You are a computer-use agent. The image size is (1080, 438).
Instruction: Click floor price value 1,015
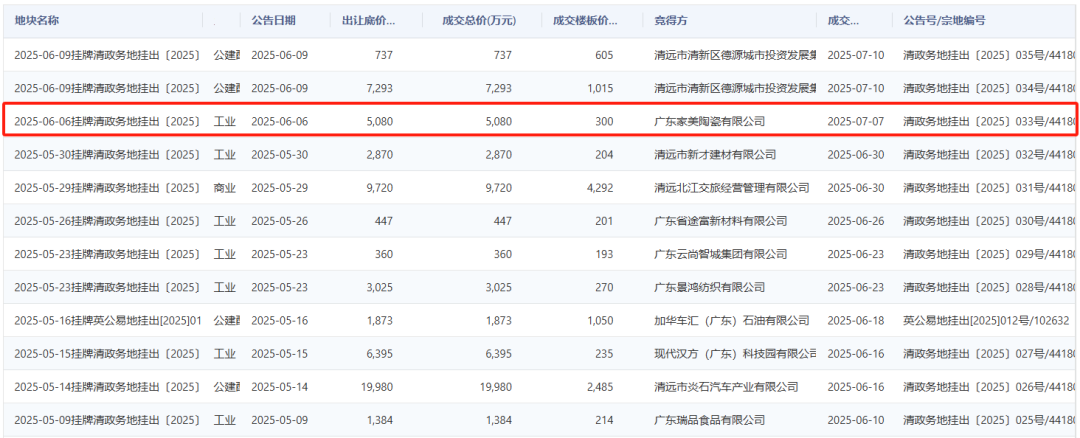click(599, 88)
